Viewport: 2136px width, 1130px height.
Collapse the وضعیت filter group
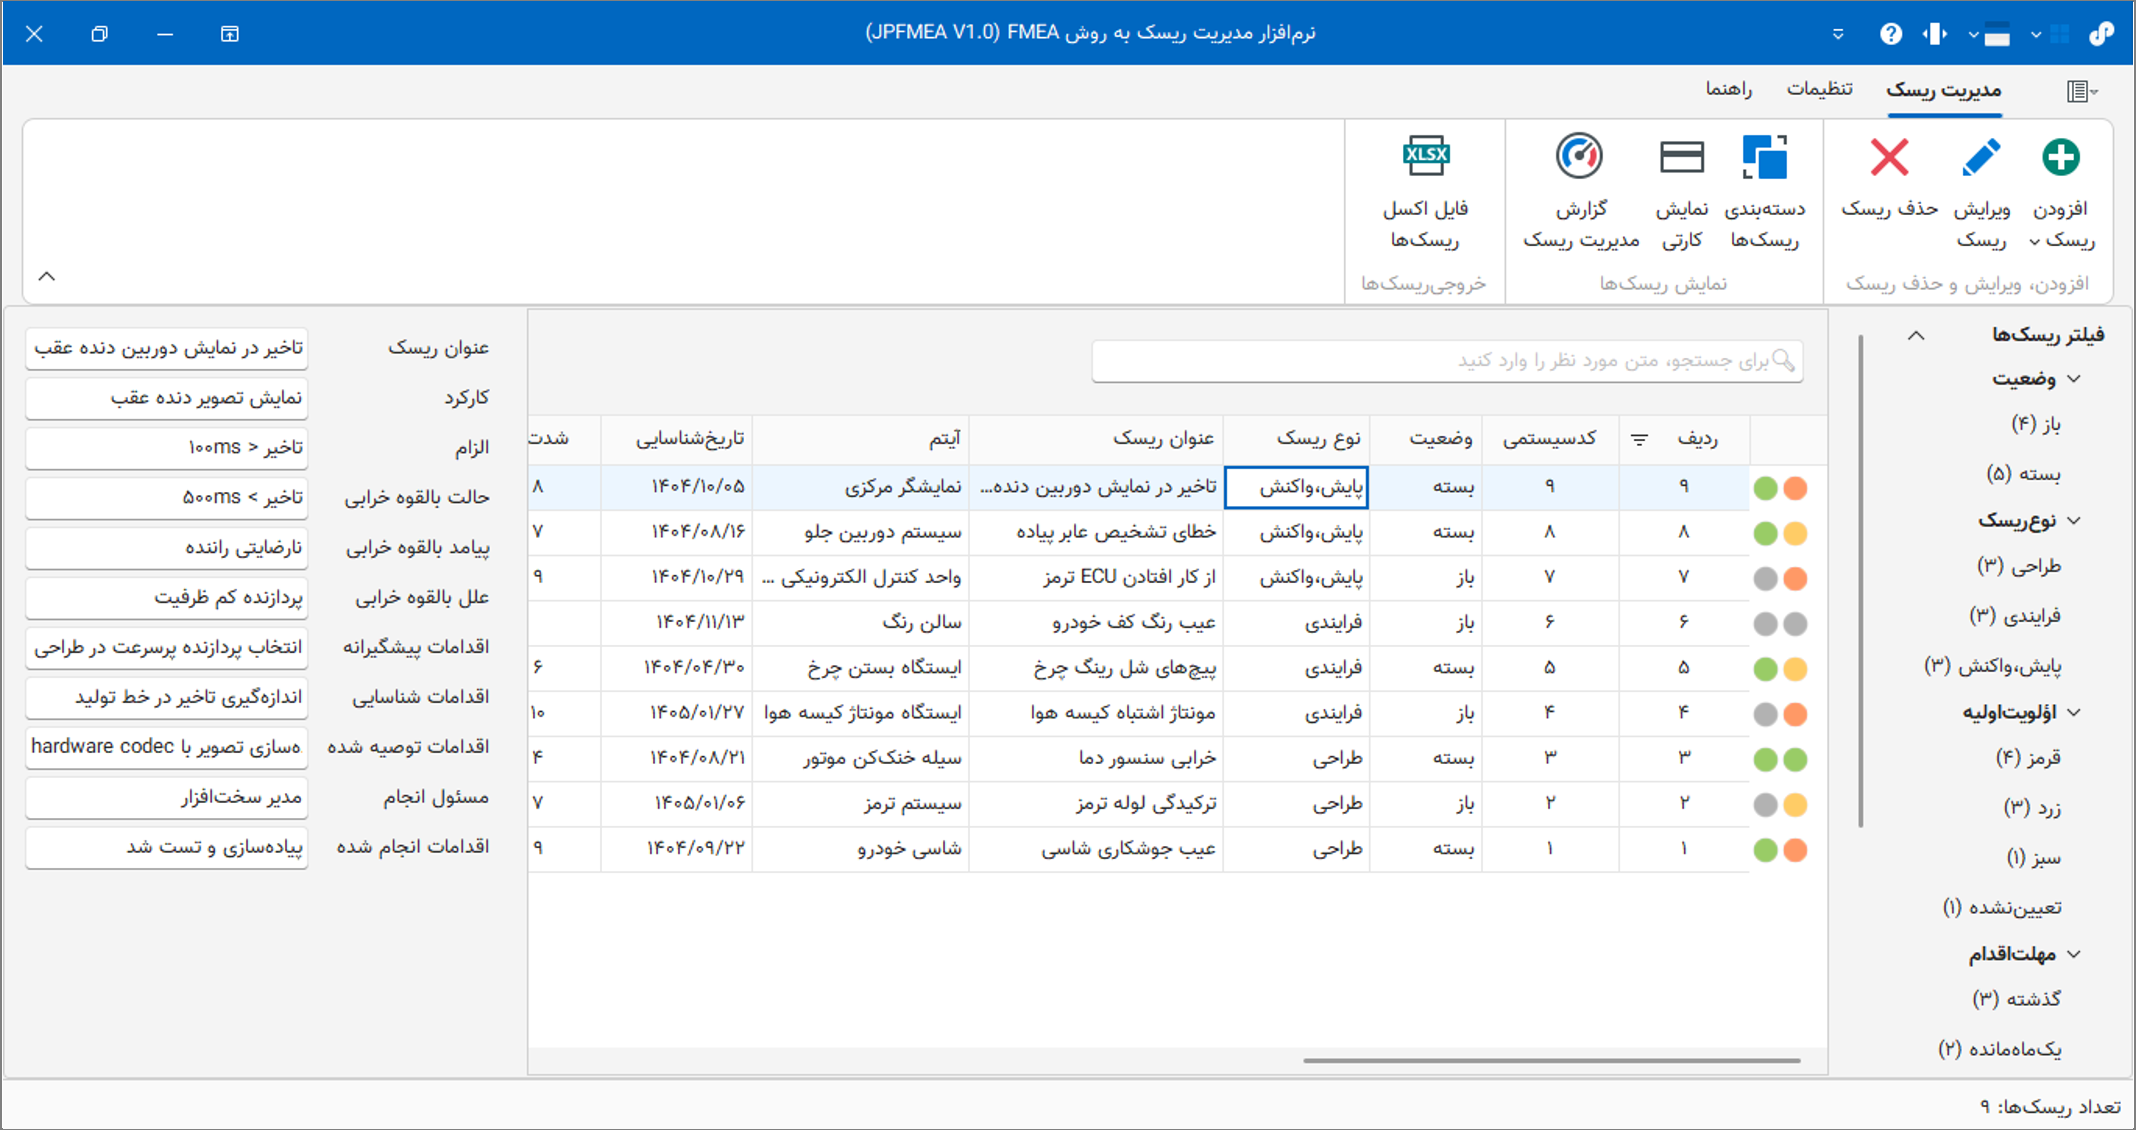2074,379
